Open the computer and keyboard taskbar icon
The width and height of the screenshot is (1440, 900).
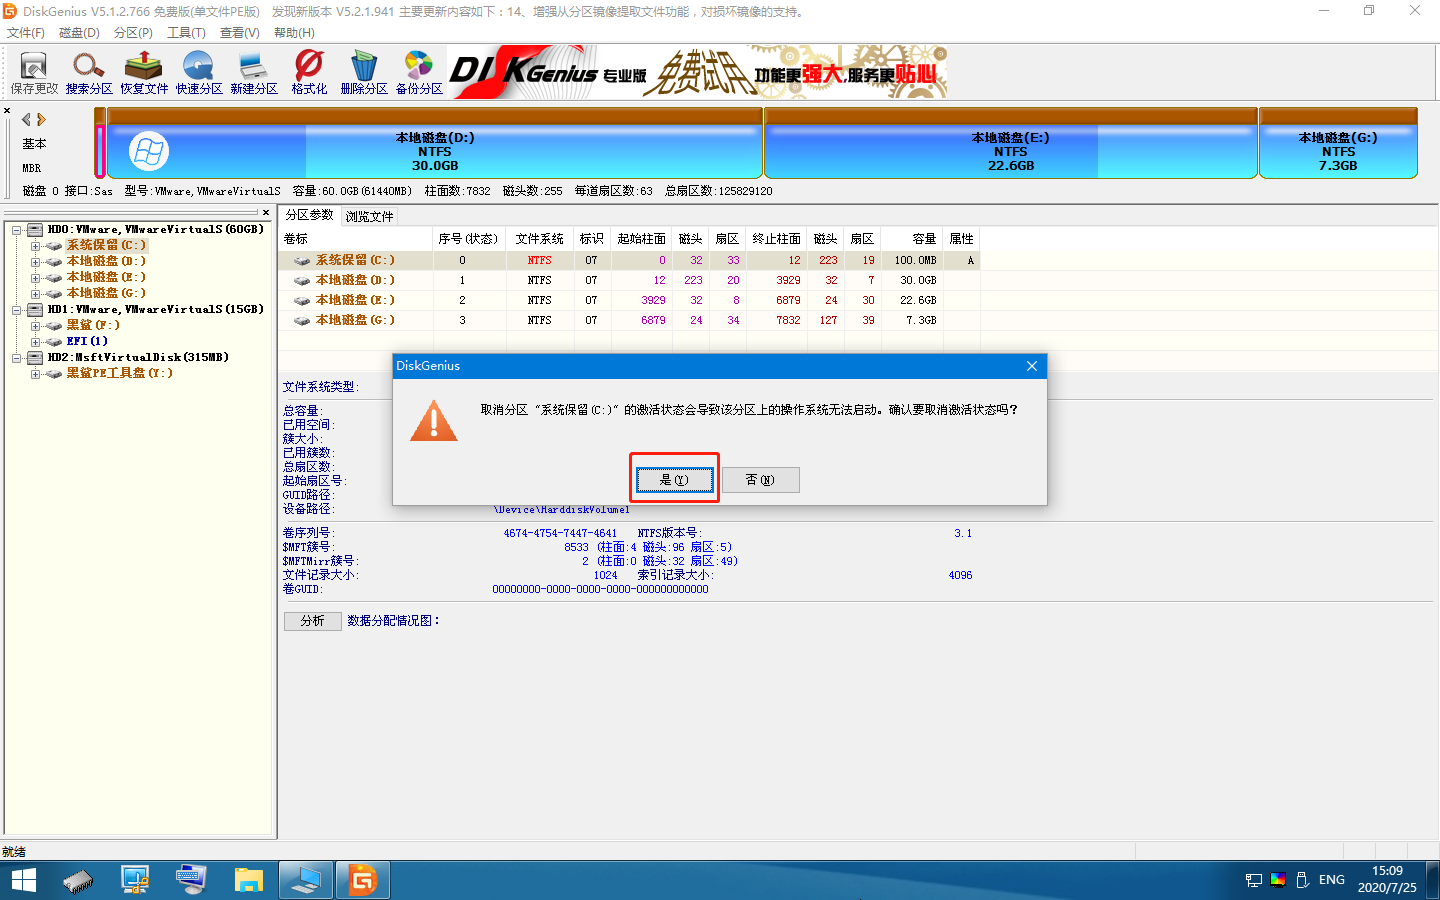point(191,881)
